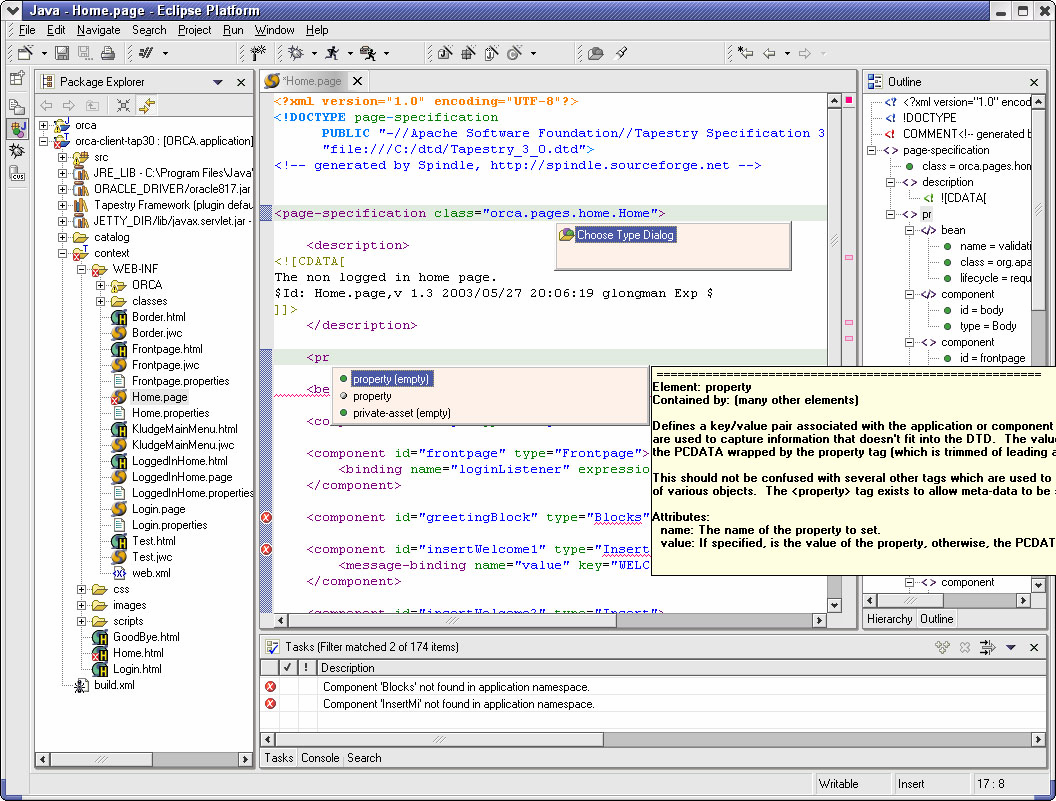Toggle the Java perspective button

16,128
